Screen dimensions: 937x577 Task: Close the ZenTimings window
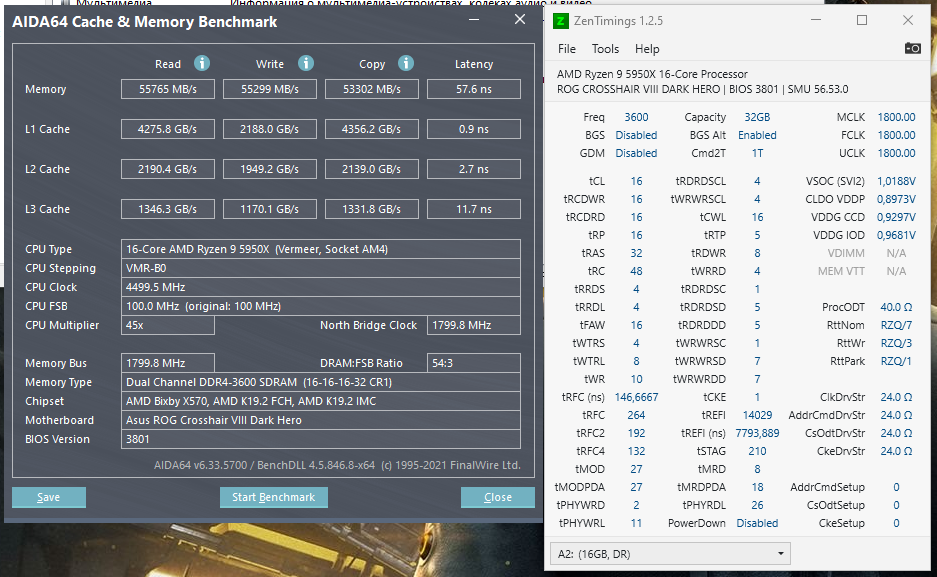(x=908, y=20)
